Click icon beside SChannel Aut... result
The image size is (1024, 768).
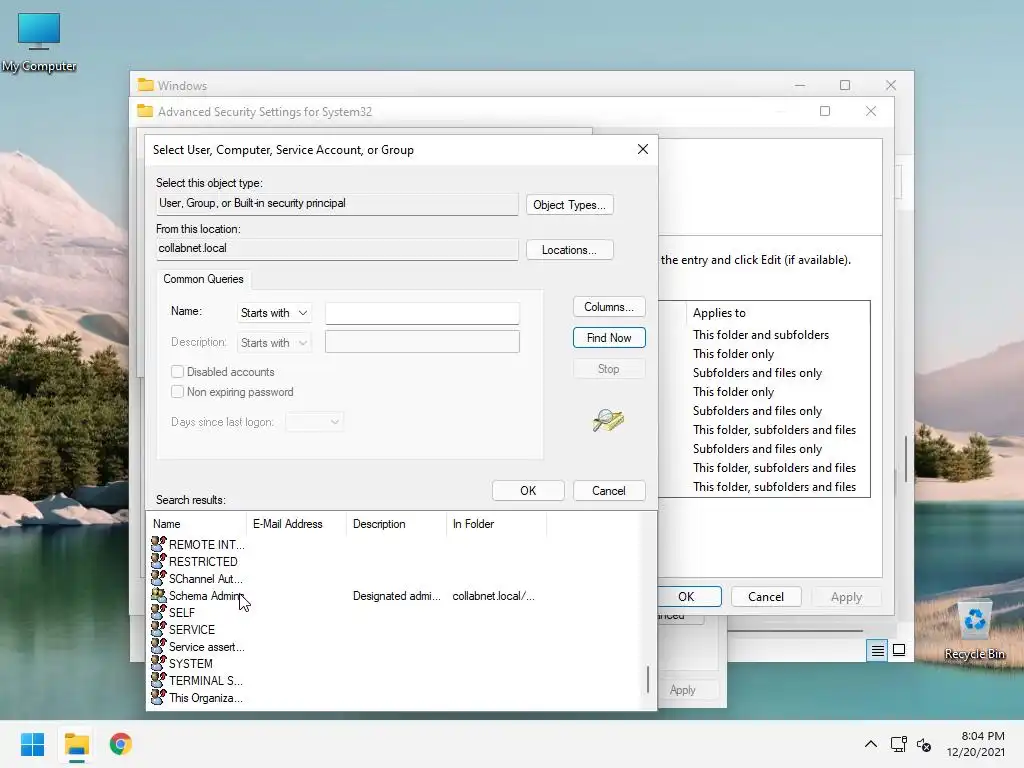pyautogui.click(x=159, y=577)
